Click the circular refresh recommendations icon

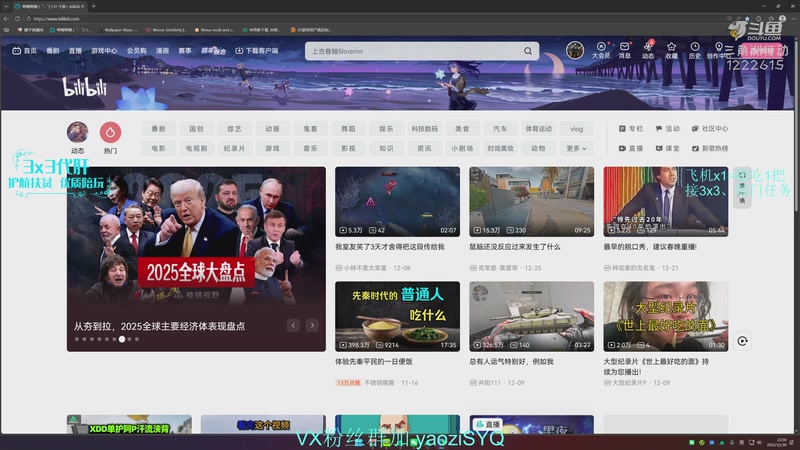point(742,341)
